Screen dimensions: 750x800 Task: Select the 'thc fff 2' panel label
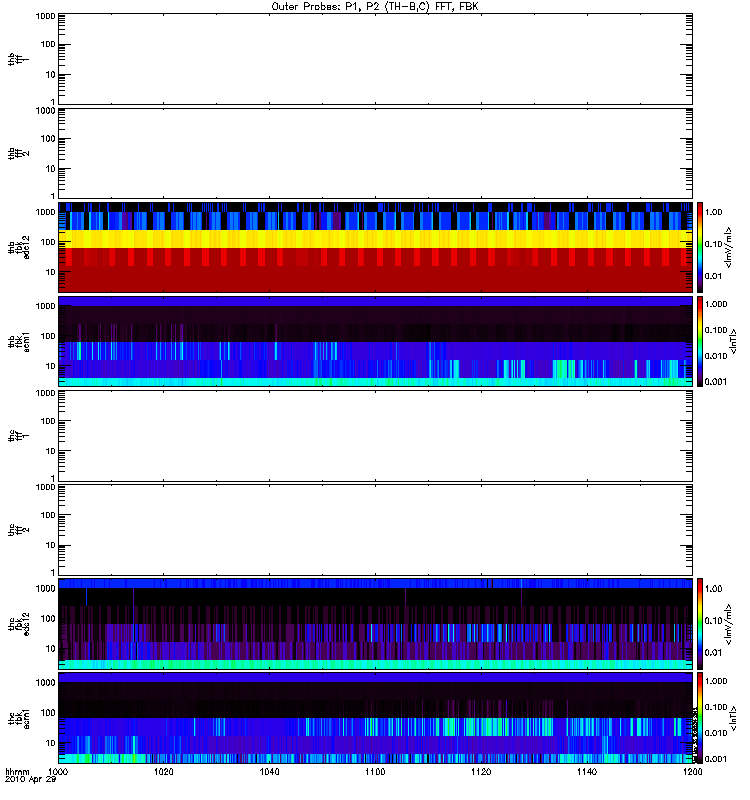click(18, 530)
